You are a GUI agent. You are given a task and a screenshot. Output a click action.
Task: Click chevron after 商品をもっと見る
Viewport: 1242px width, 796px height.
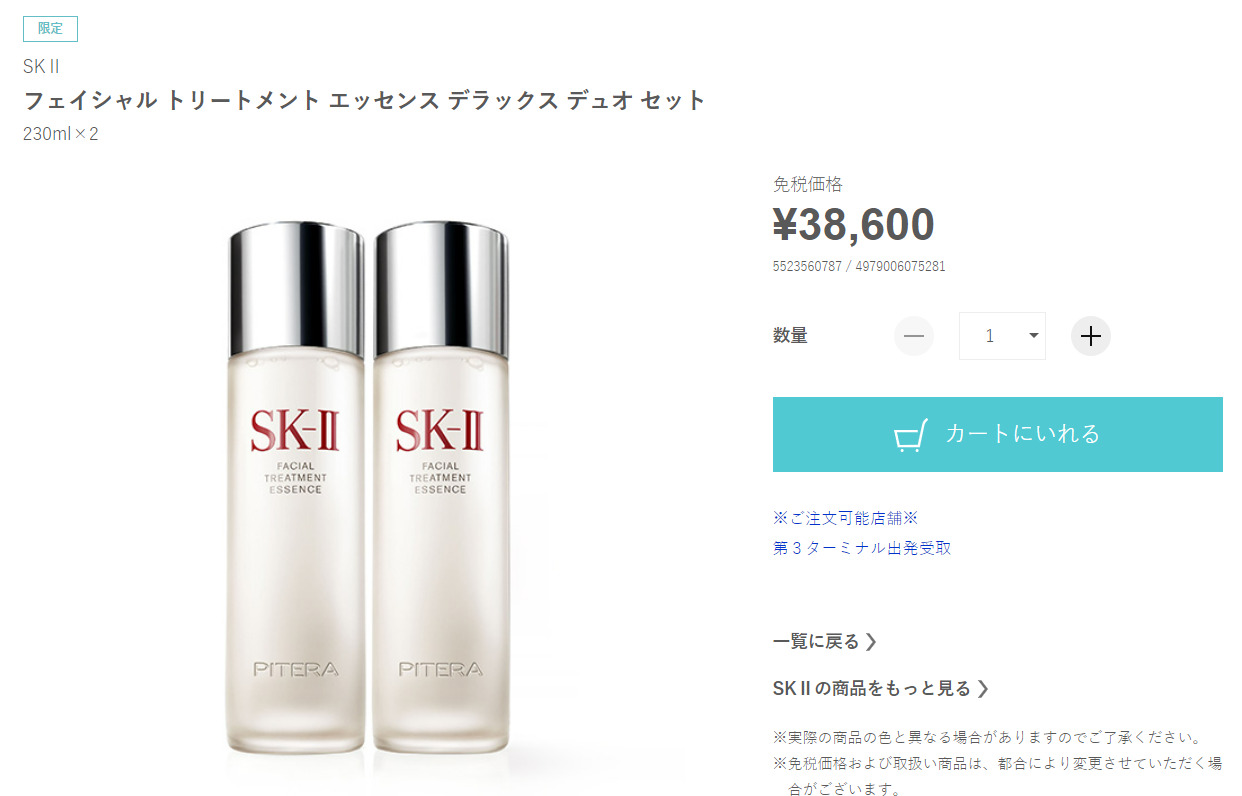click(983, 688)
